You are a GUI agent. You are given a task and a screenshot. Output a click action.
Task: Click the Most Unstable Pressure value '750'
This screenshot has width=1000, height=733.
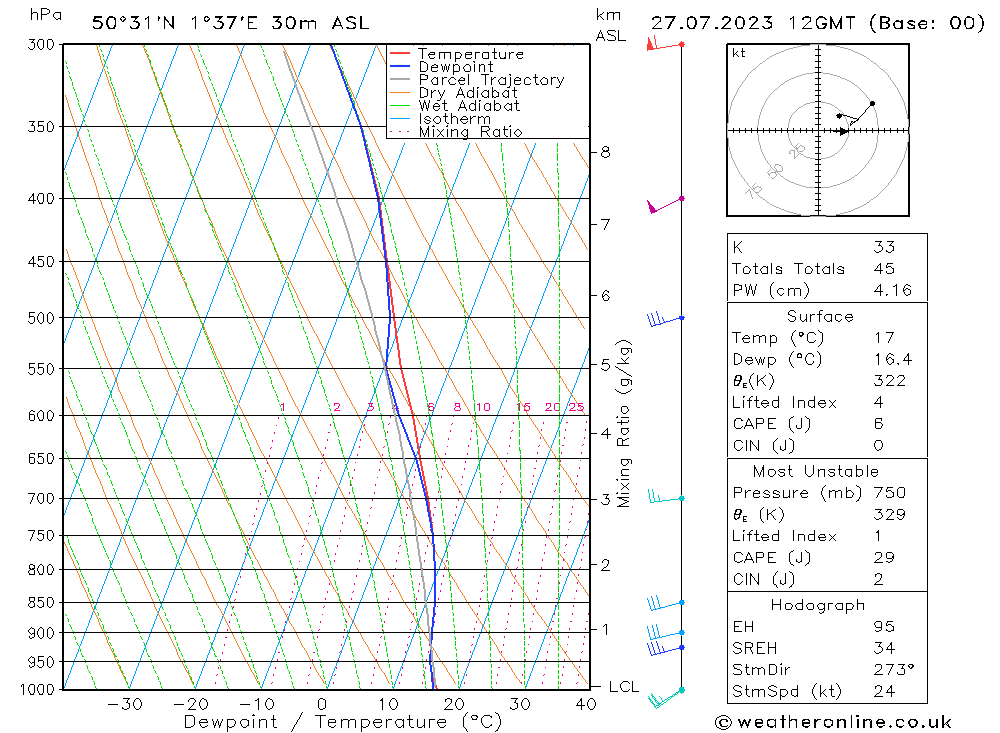tap(890, 492)
